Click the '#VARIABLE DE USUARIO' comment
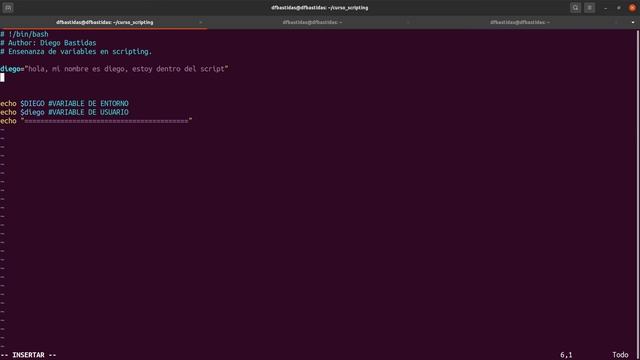This screenshot has width=640, height=360. tap(88, 112)
